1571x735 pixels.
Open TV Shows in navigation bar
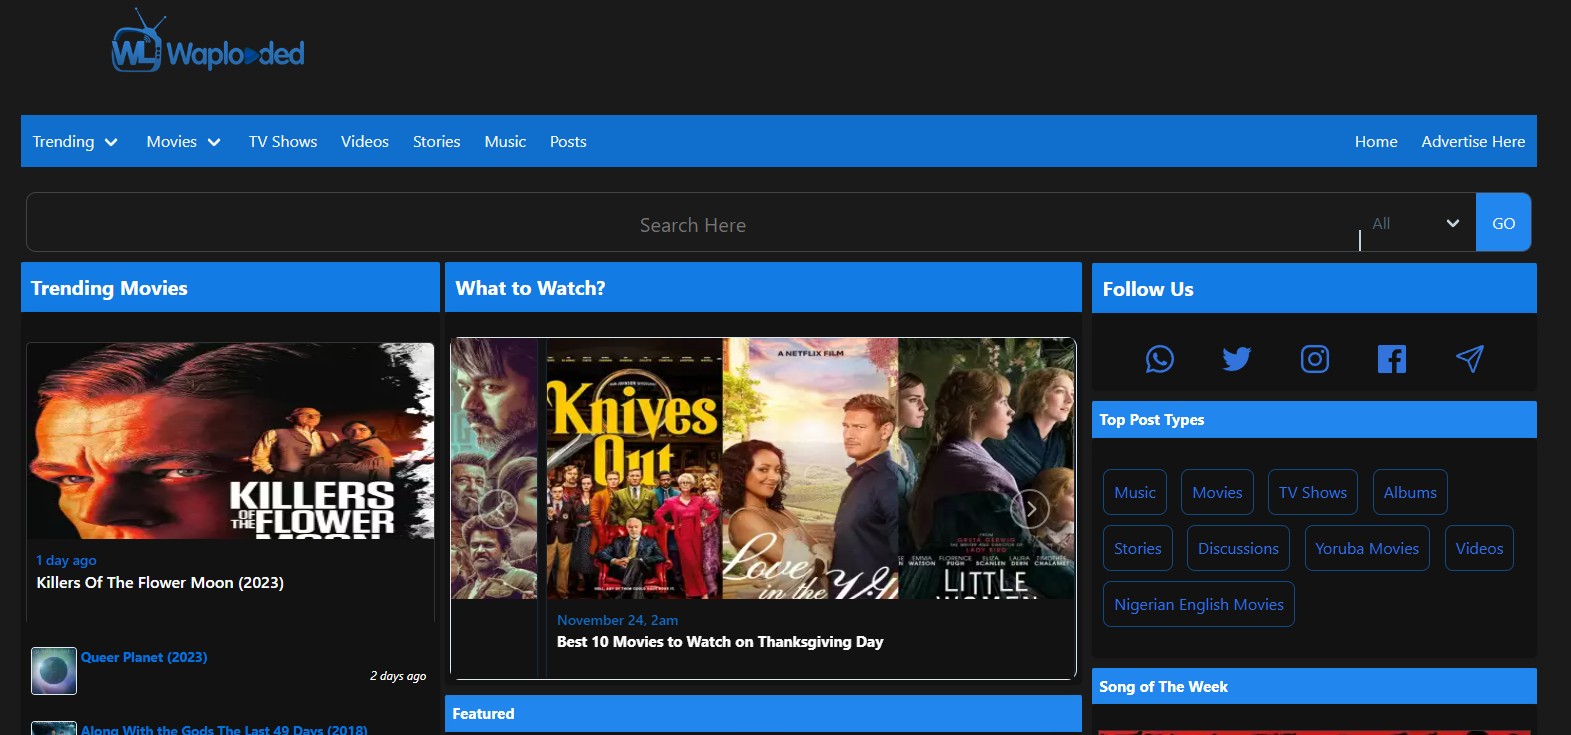(283, 142)
